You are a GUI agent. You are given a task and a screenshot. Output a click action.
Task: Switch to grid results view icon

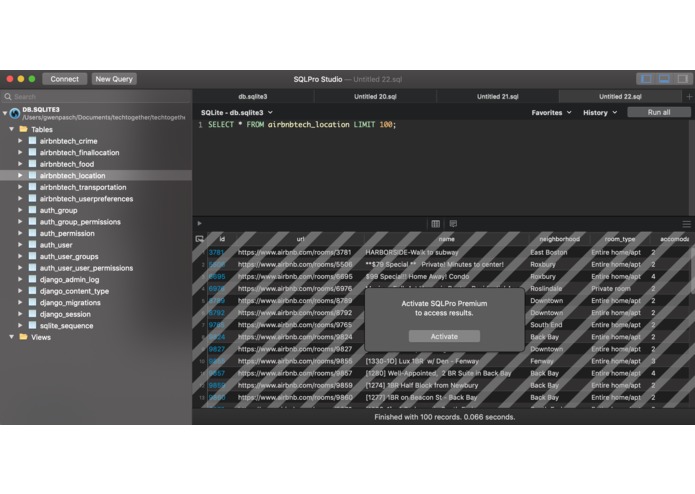point(436,224)
